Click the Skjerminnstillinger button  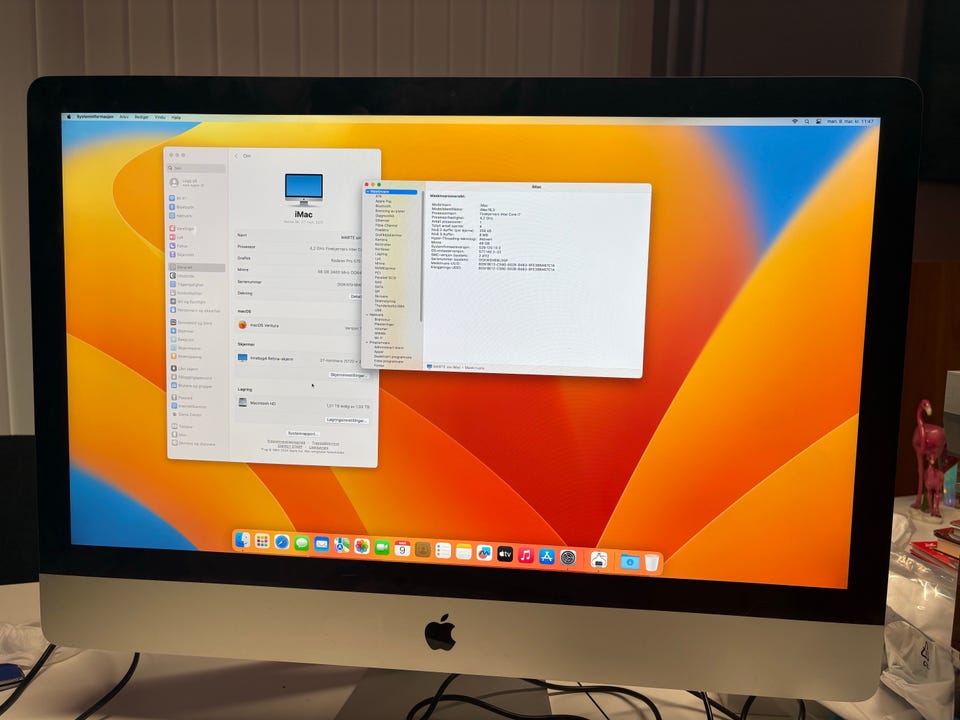[349, 375]
